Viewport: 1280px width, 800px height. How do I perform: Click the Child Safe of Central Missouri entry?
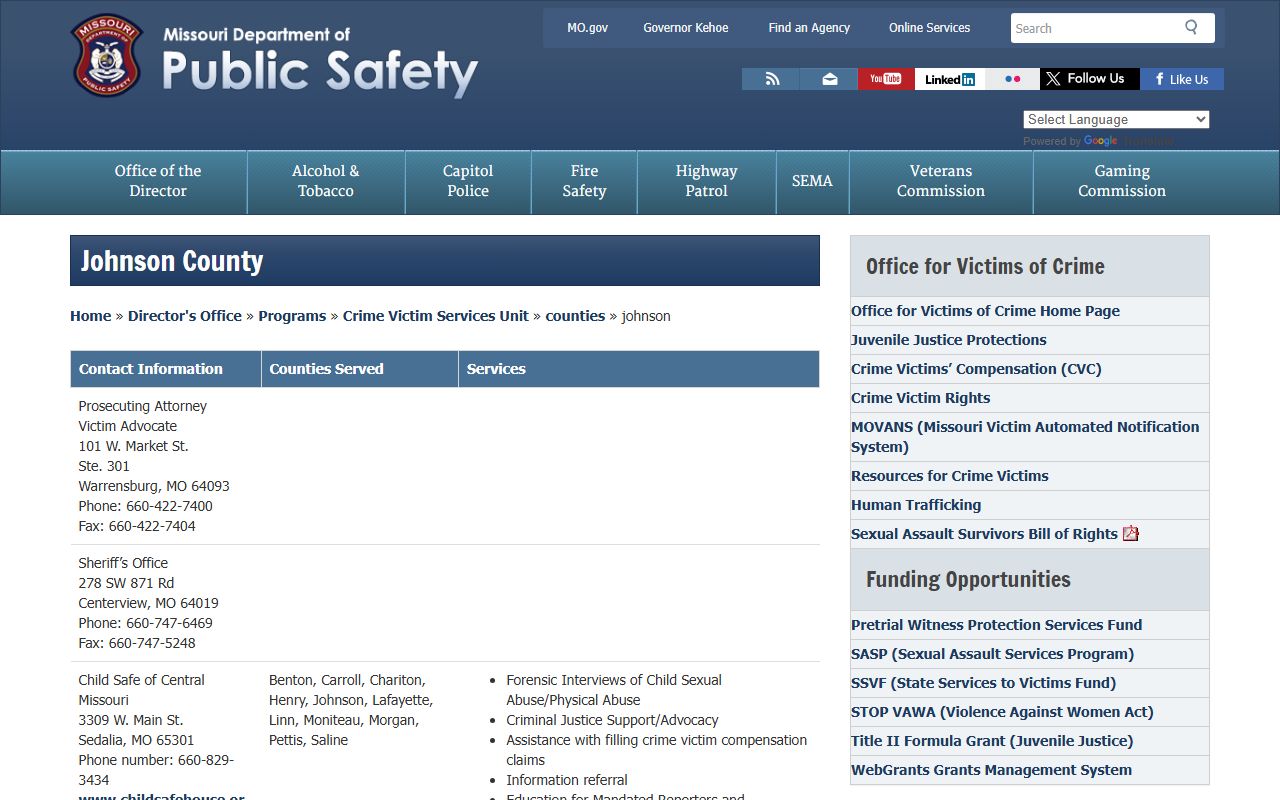(142, 690)
